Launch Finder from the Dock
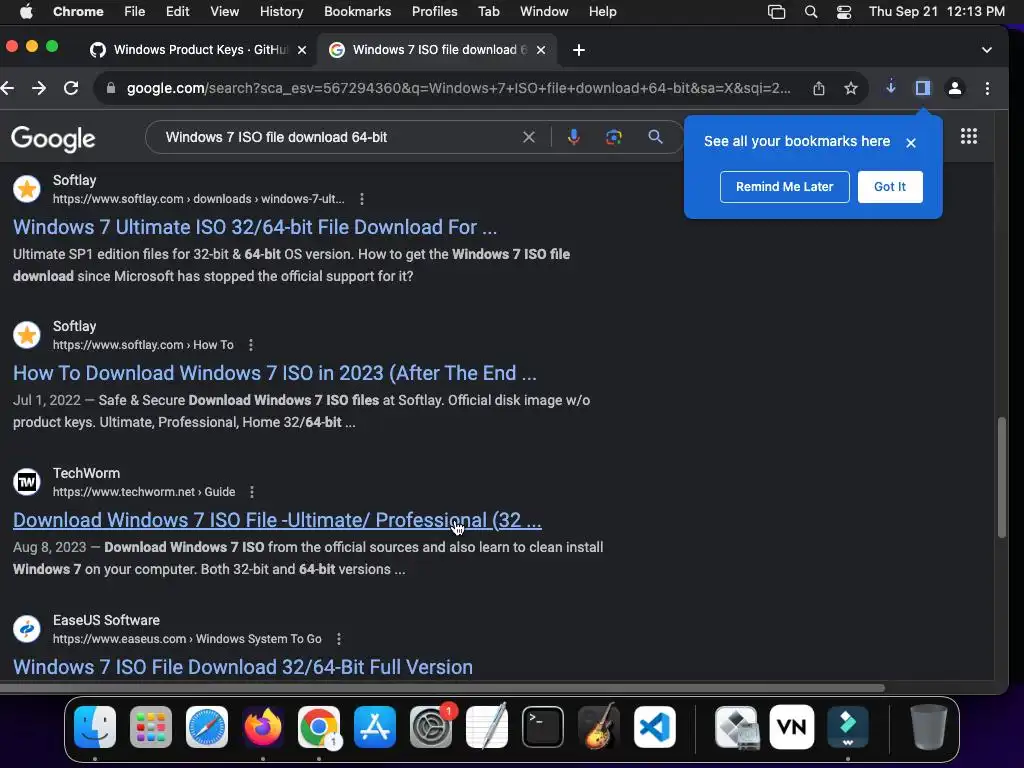 [95, 727]
